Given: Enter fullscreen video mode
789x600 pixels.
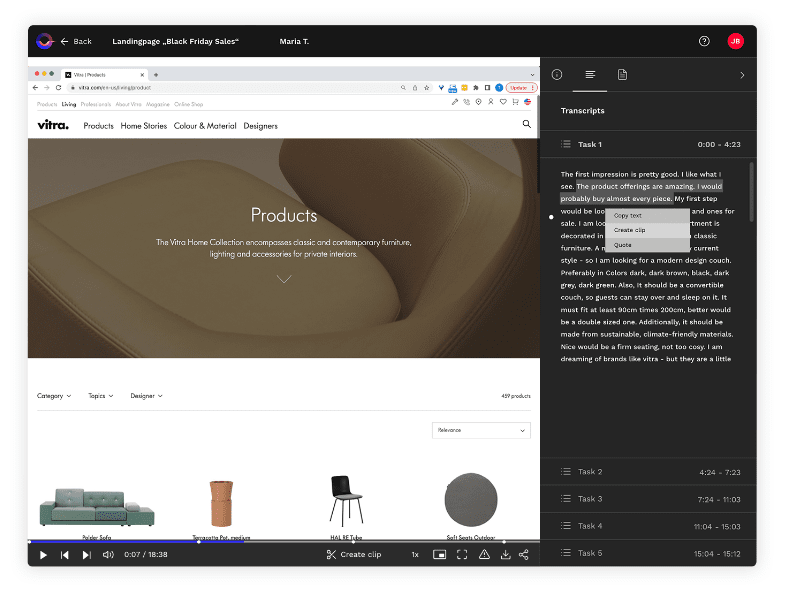Looking at the screenshot, I should [x=462, y=554].
